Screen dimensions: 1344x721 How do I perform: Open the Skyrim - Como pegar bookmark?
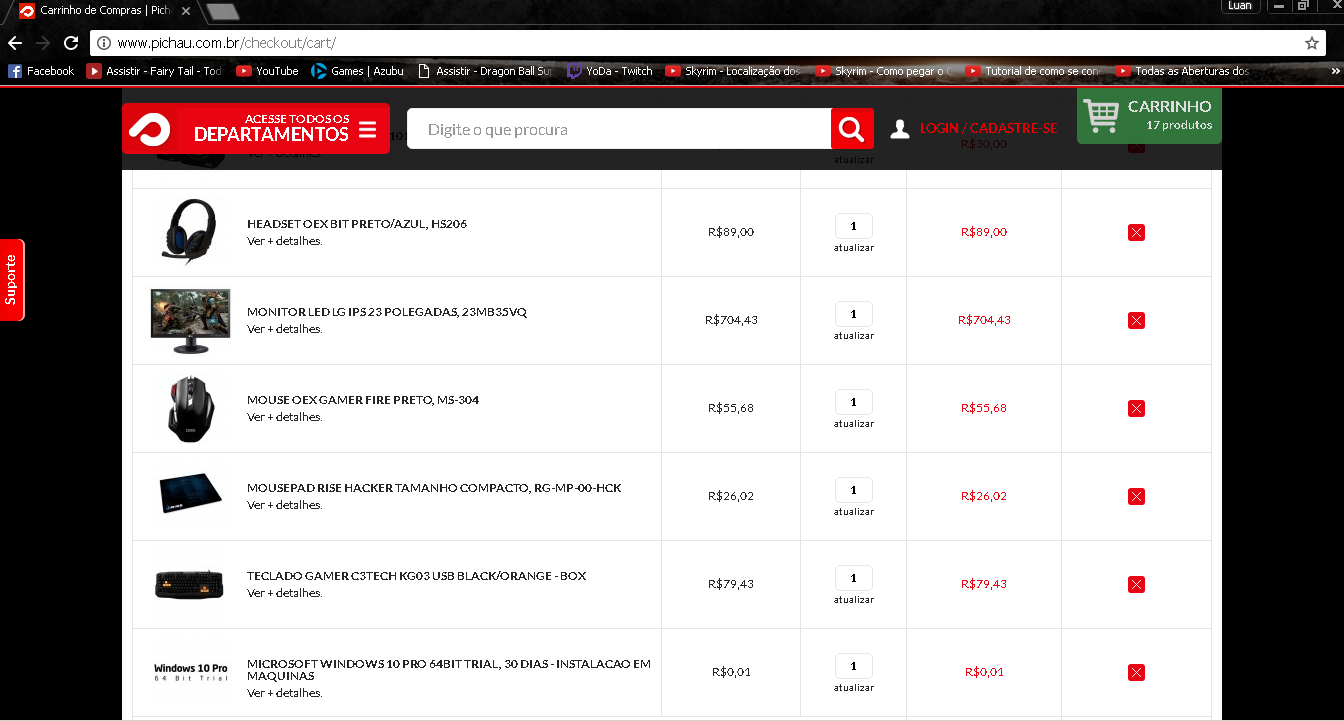[x=883, y=71]
